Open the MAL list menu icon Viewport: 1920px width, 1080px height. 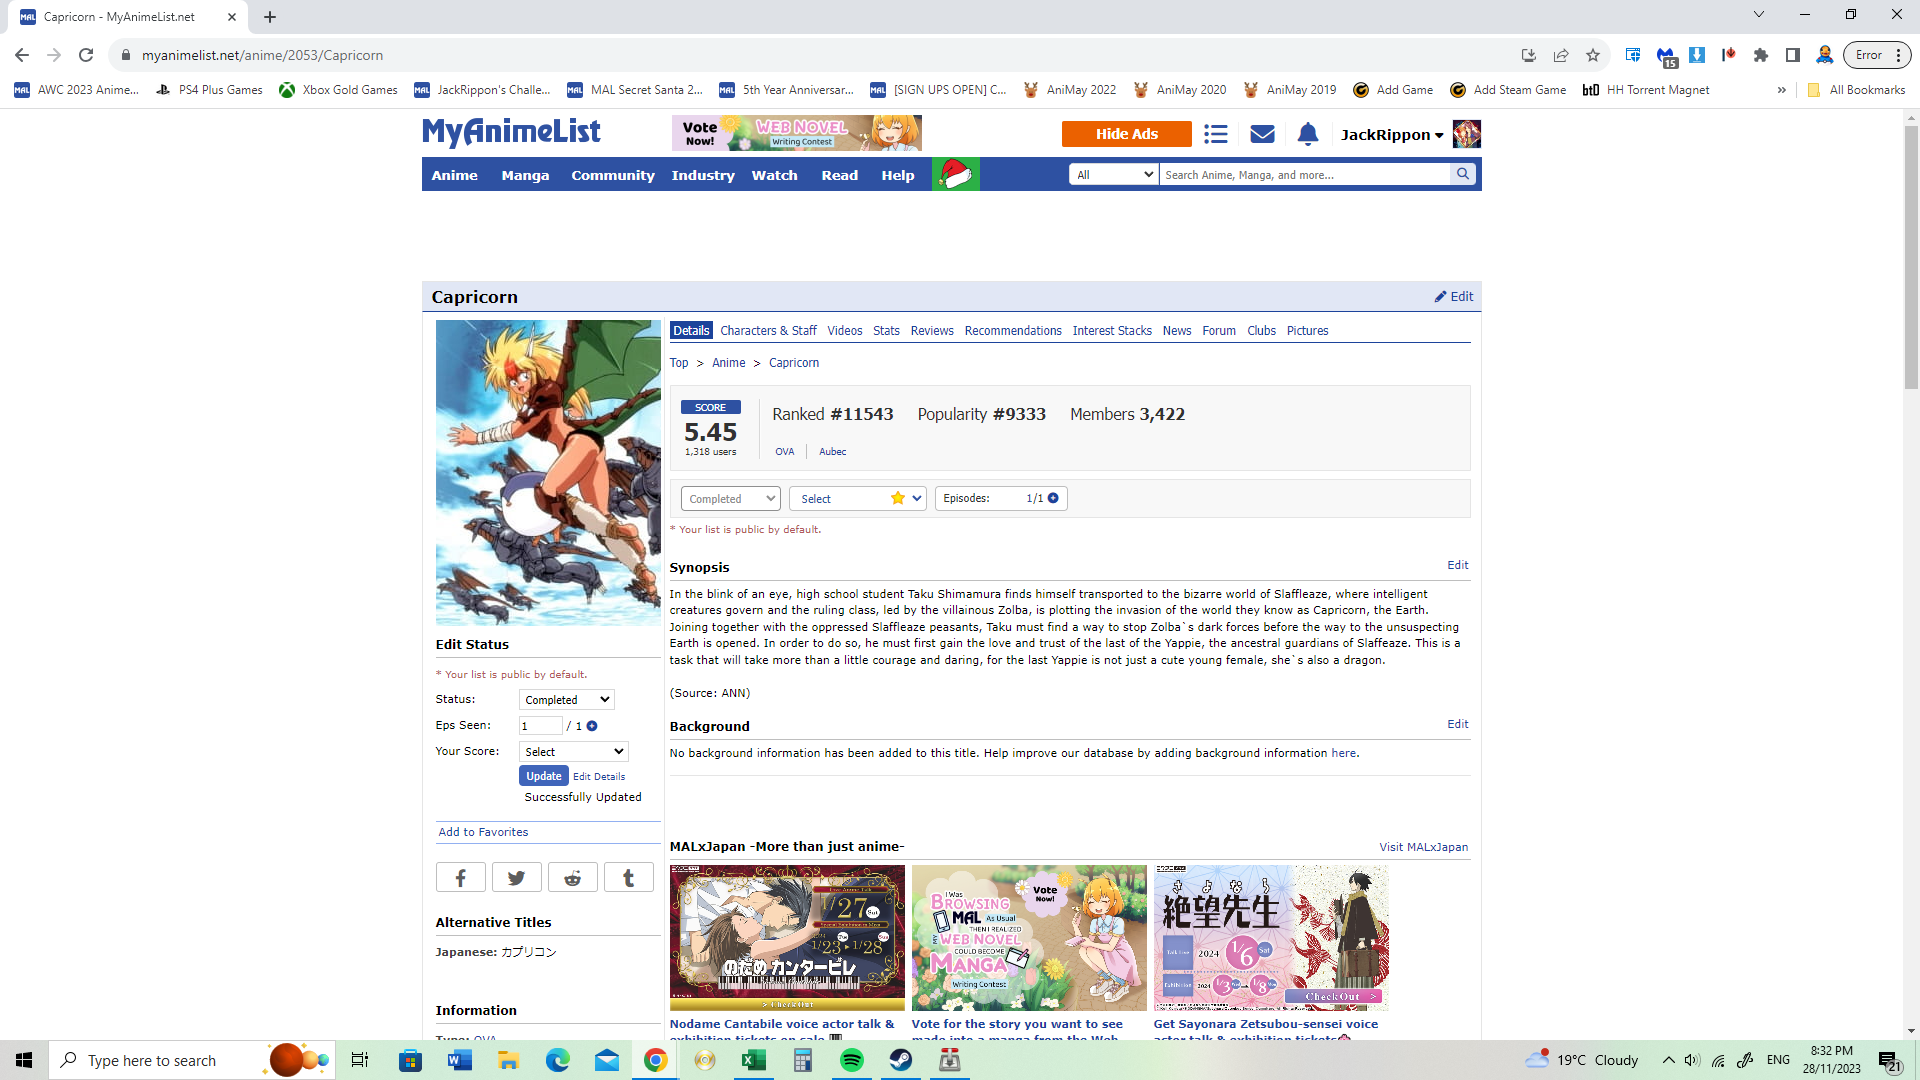(x=1216, y=134)
